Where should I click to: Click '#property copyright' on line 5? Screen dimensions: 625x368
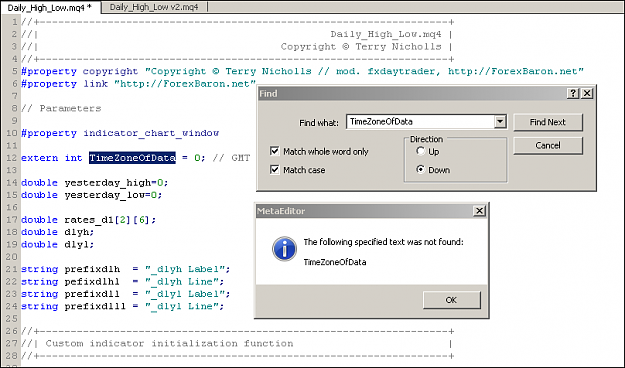click(x=79, y=71)
